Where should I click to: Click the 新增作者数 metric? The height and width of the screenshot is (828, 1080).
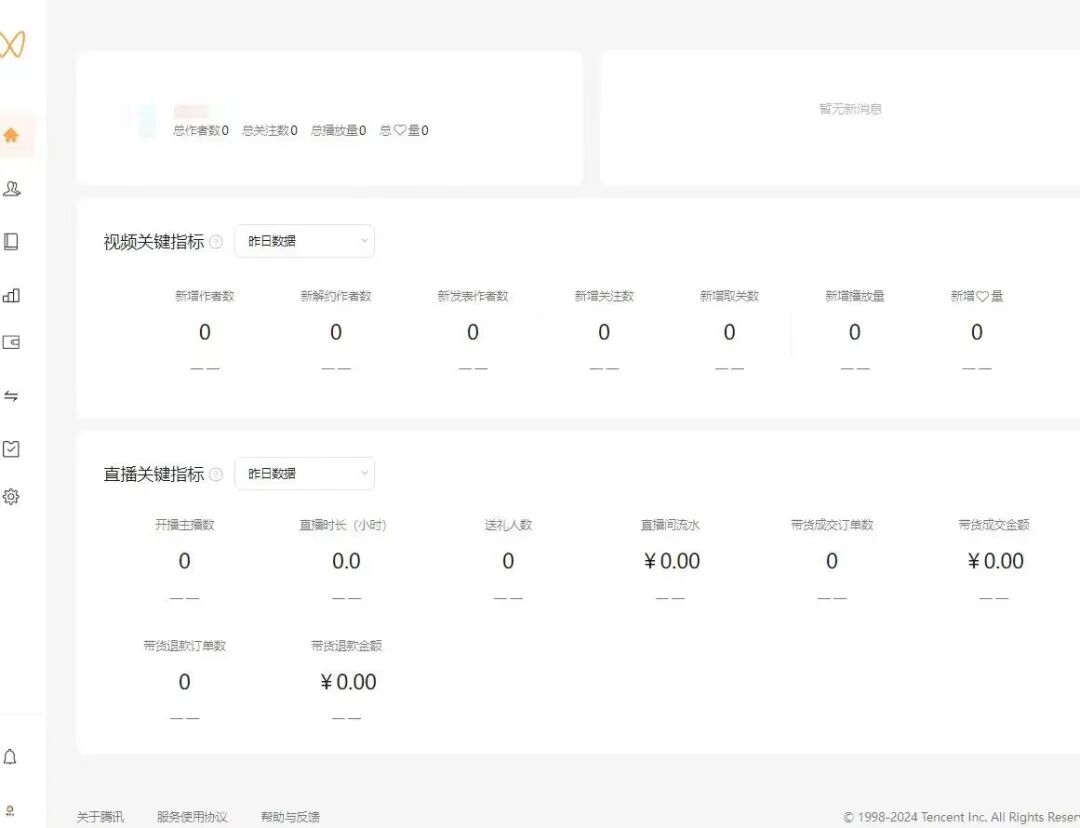[x=205, y=333]
